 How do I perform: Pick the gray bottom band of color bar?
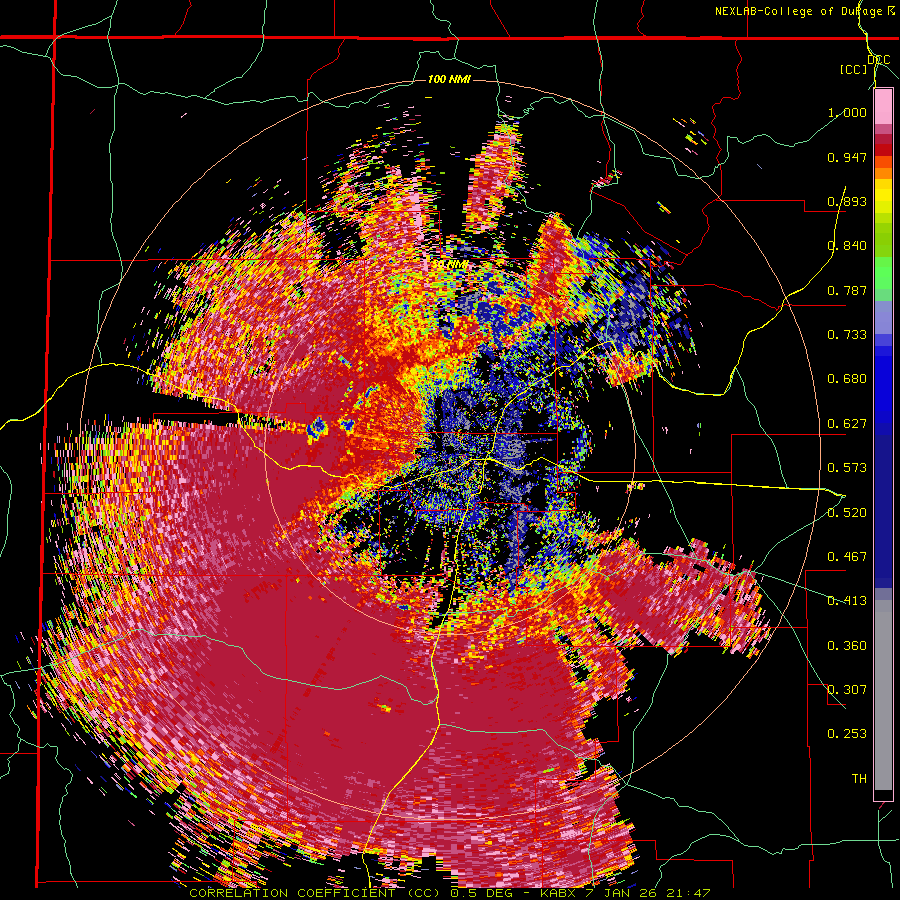(x=883, y=695)
